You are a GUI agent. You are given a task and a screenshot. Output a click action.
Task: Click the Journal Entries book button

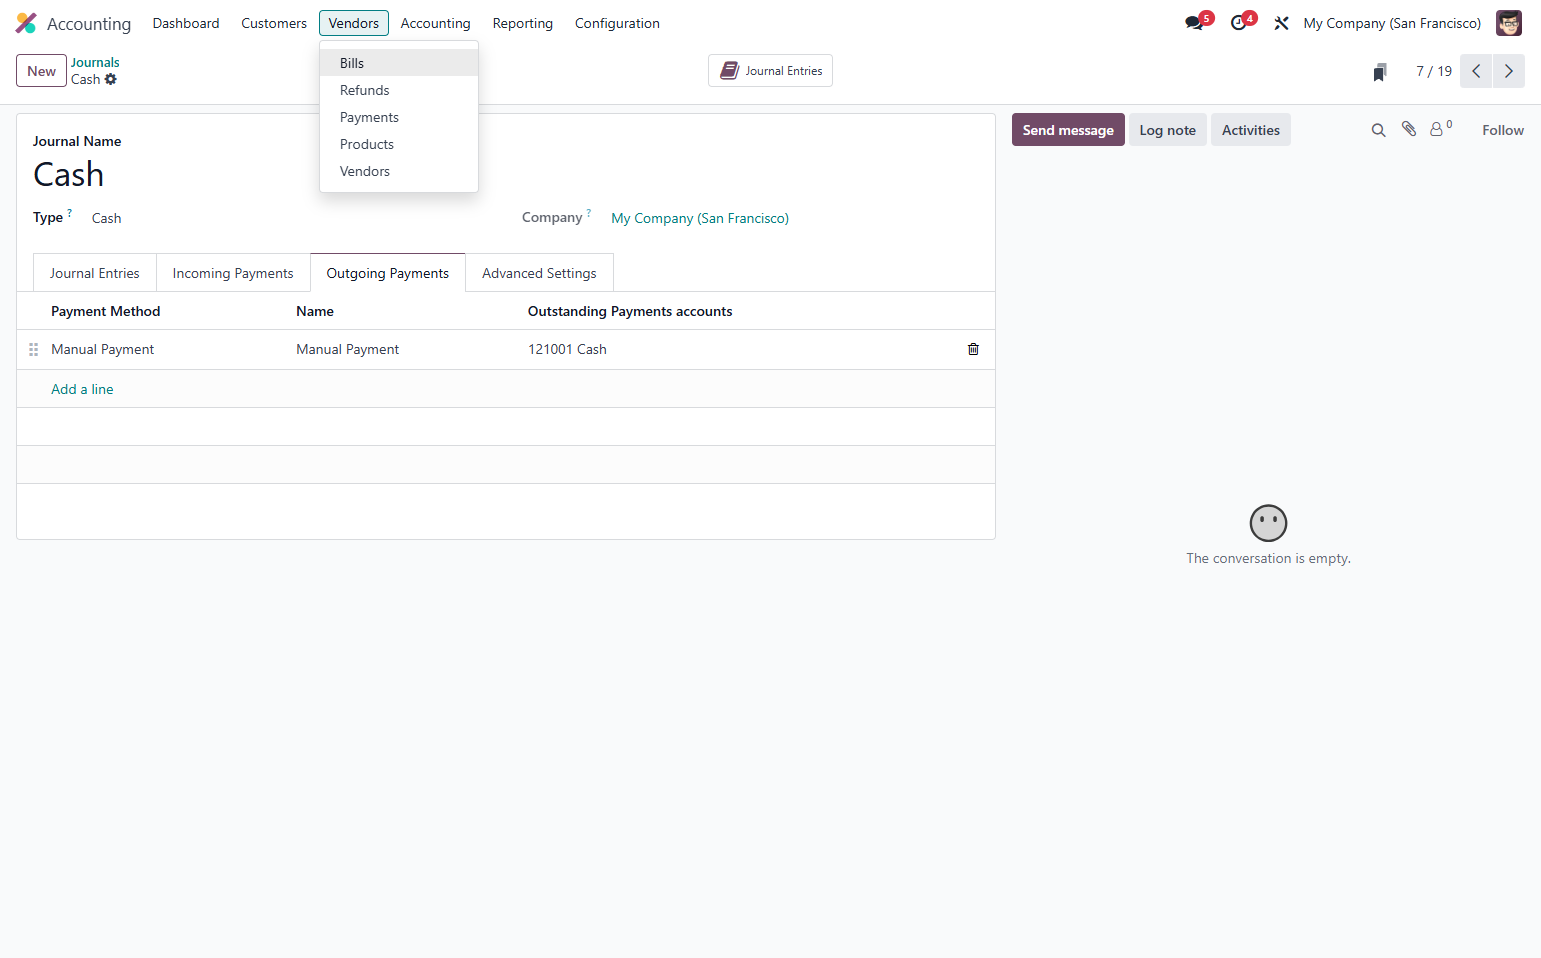770,71
